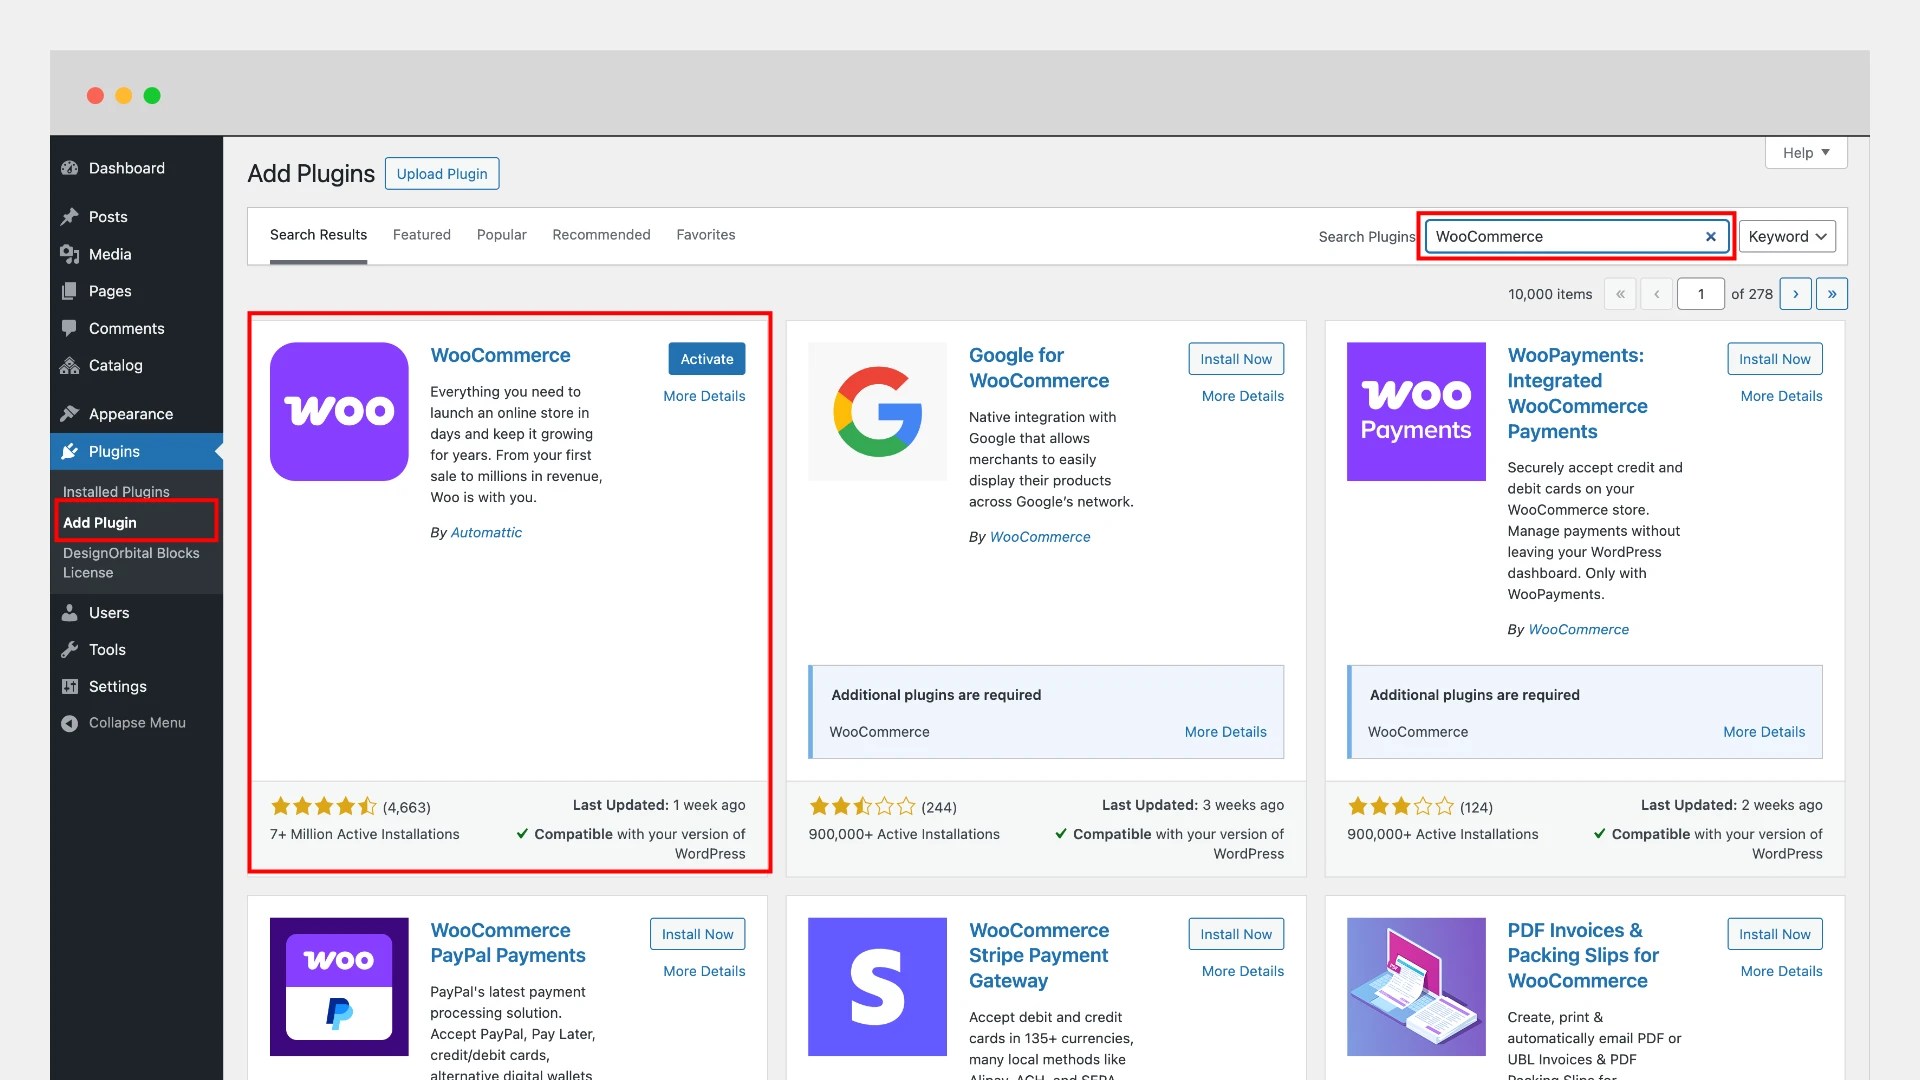Click the Comments speech bubble icon

(x=69, y=328)
